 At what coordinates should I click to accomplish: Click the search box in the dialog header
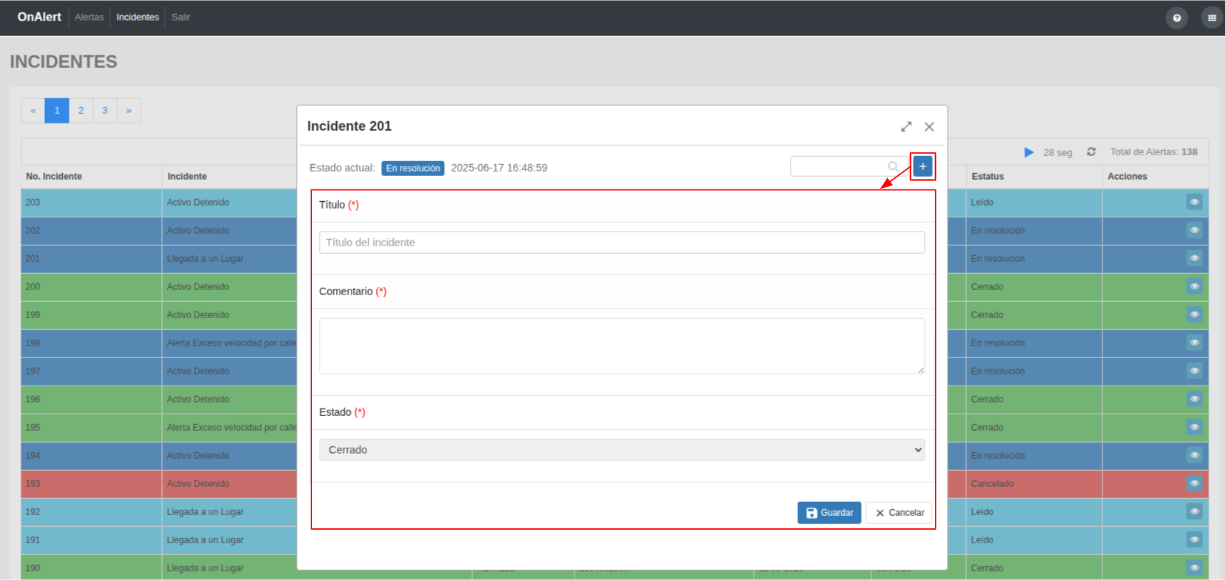coord(848,166)
